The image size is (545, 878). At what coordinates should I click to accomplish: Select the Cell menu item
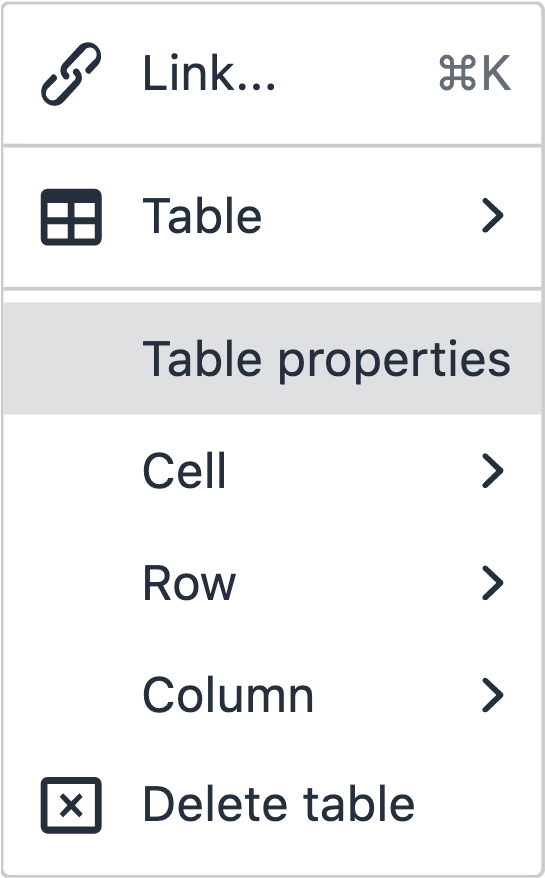272,470
